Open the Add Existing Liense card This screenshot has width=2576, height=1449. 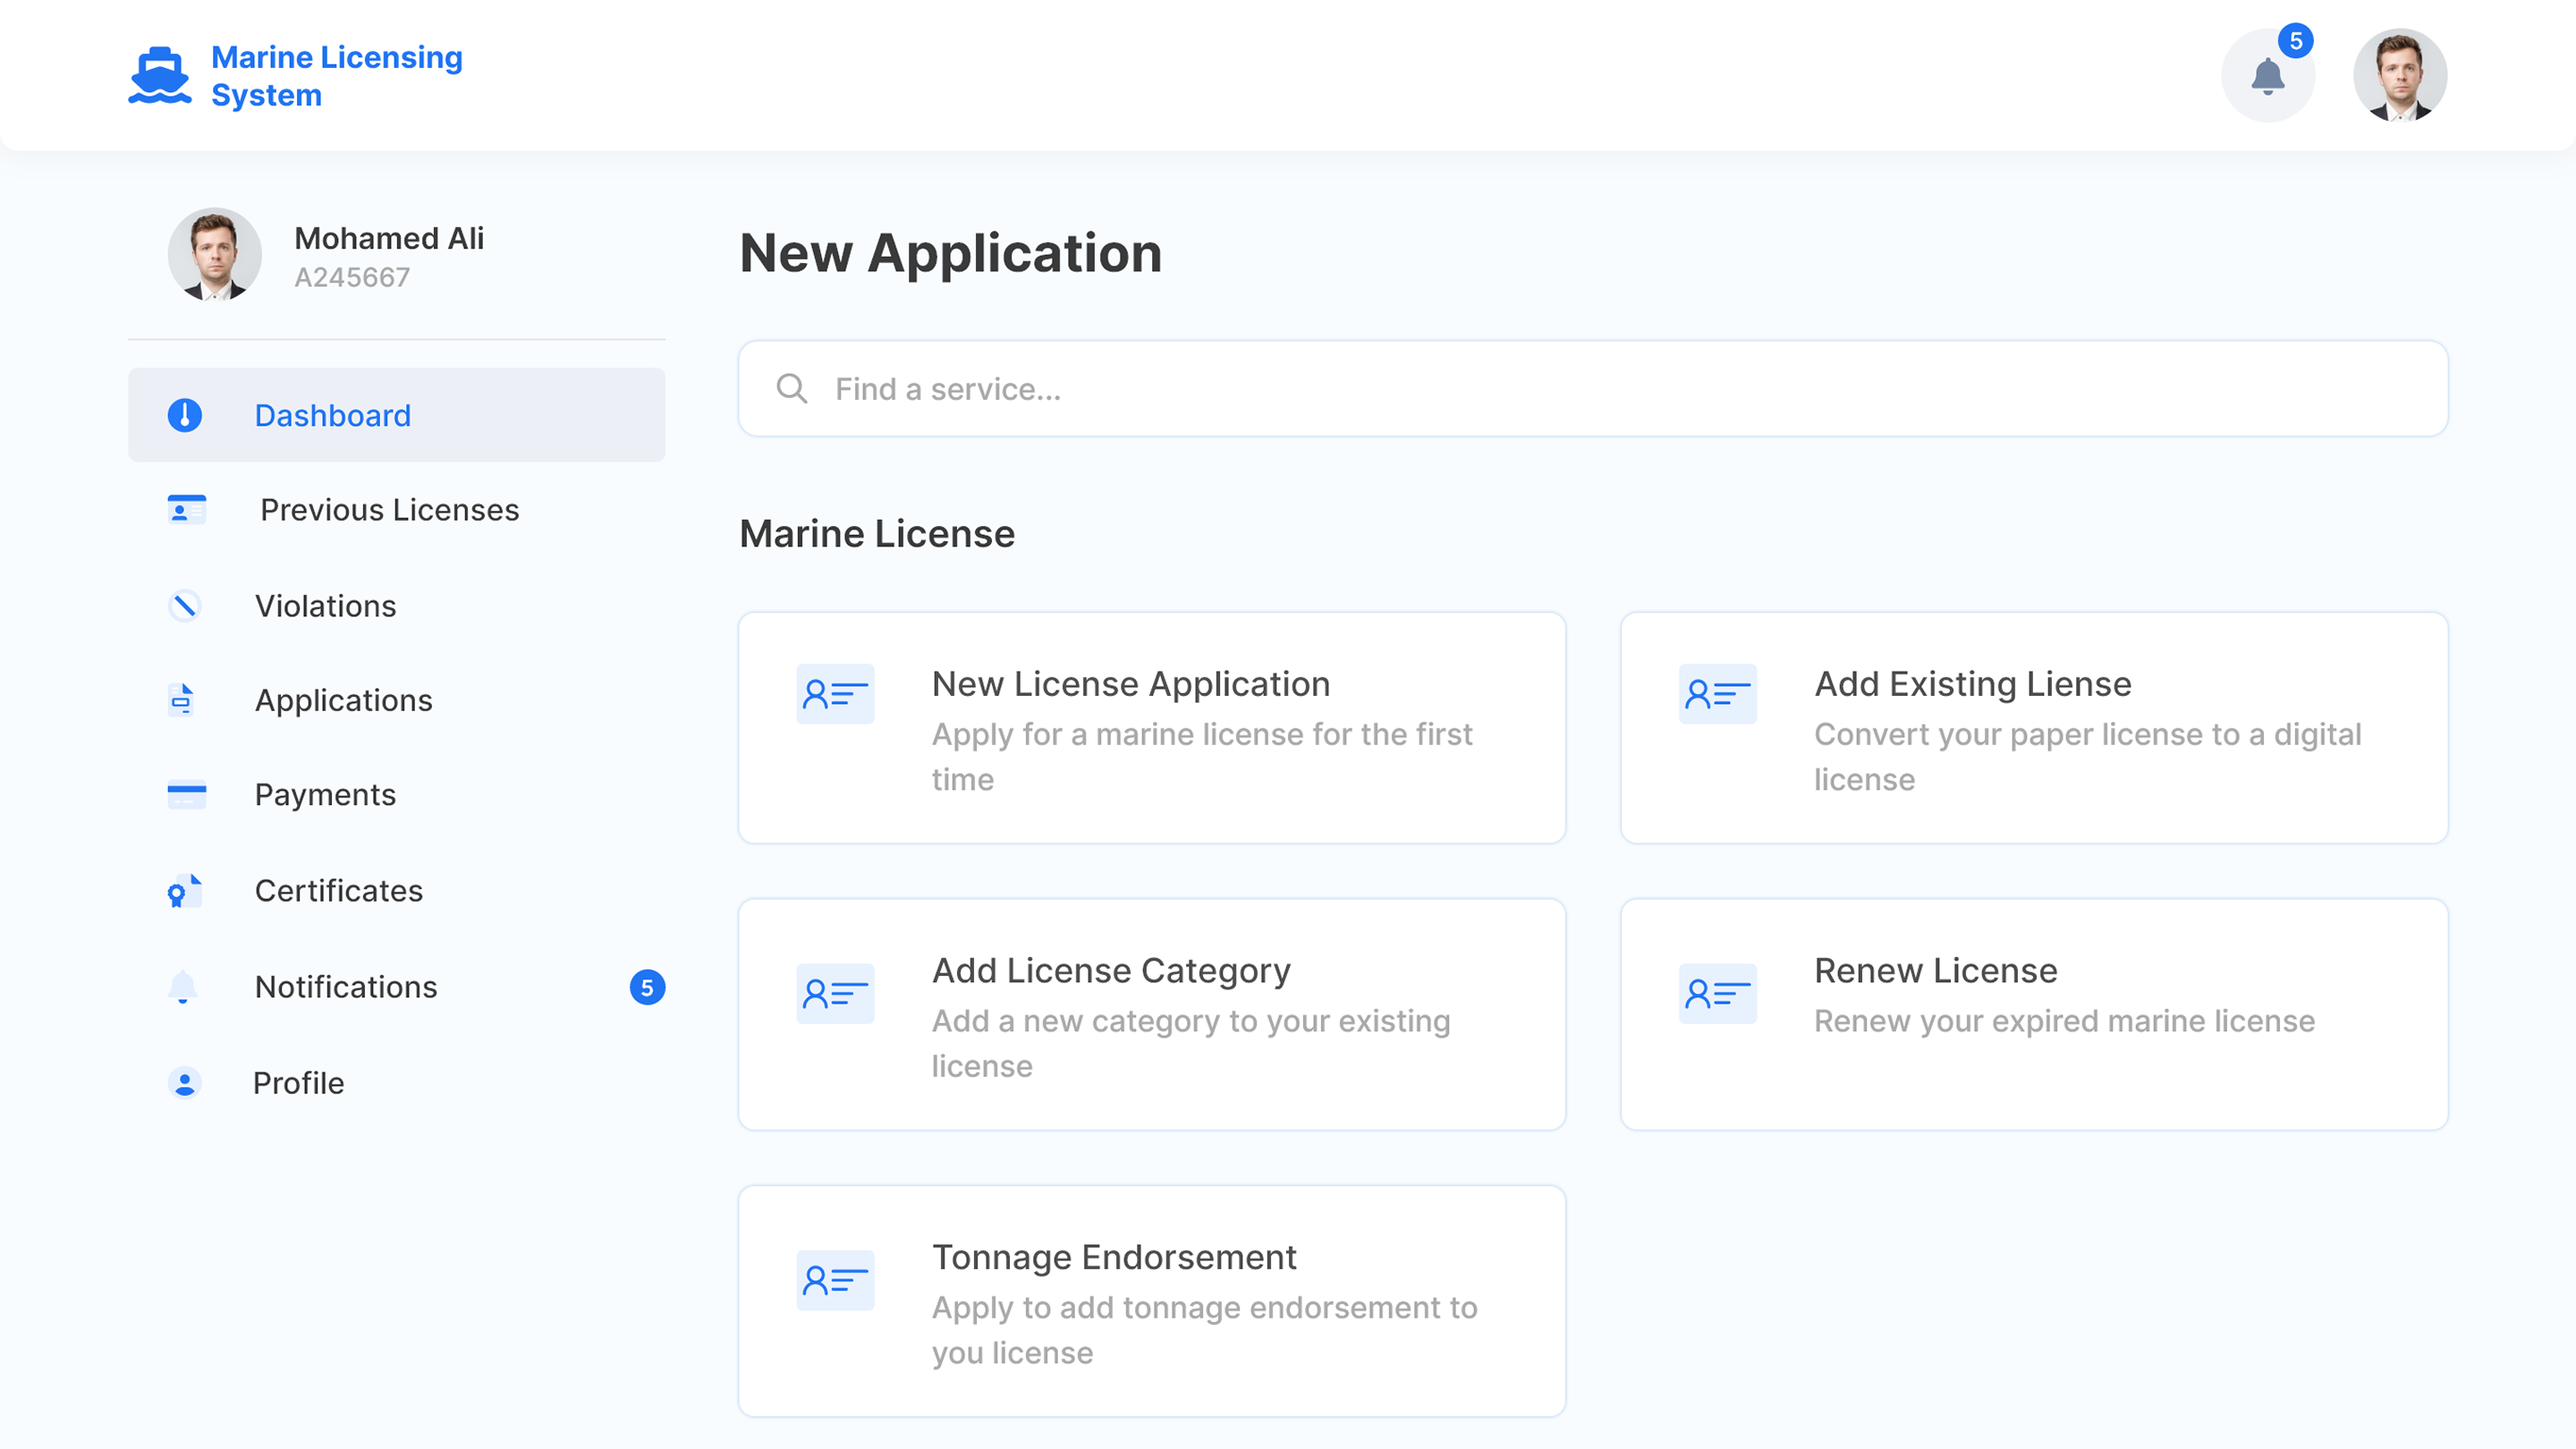tap(2033, 728)
